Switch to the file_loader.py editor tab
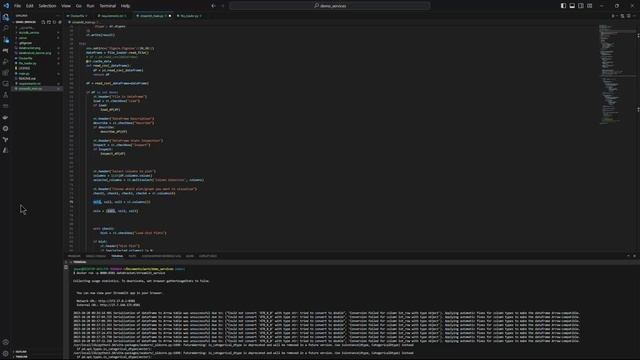The width and height of the screenshot is (640, 360). pyautogui.click(x=189, y=16)
